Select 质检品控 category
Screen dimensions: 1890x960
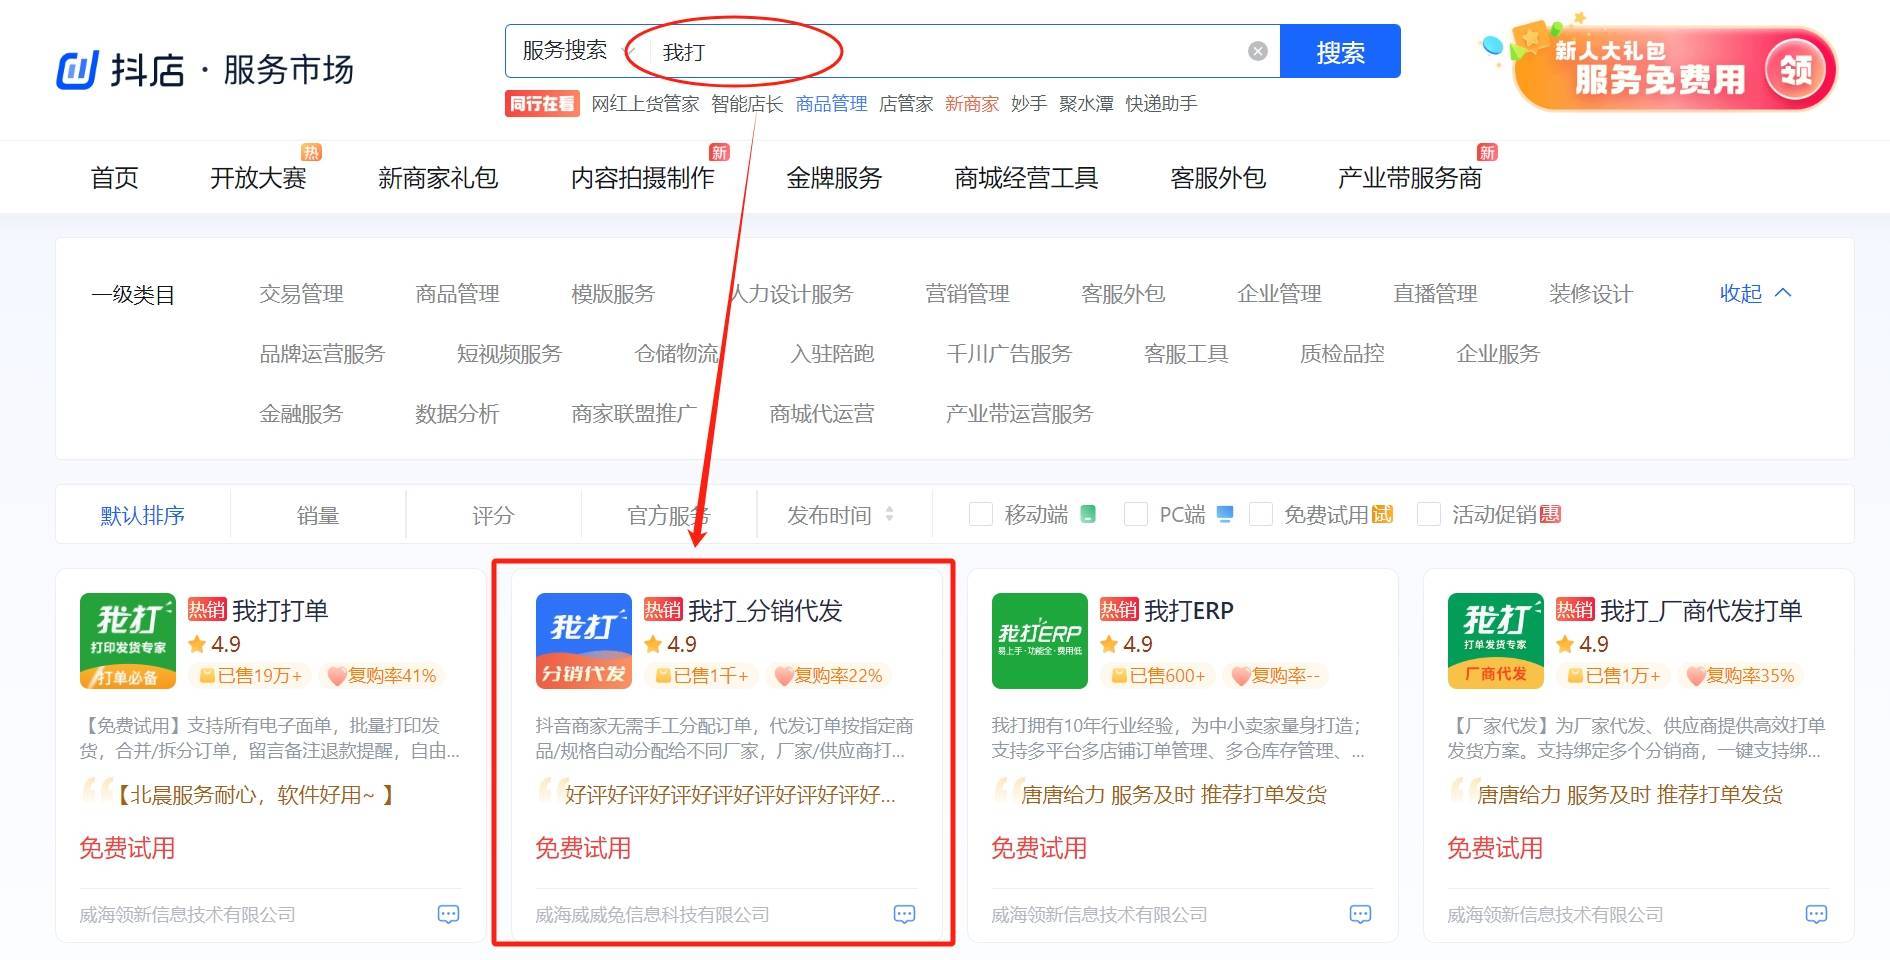coord(1342,354)
